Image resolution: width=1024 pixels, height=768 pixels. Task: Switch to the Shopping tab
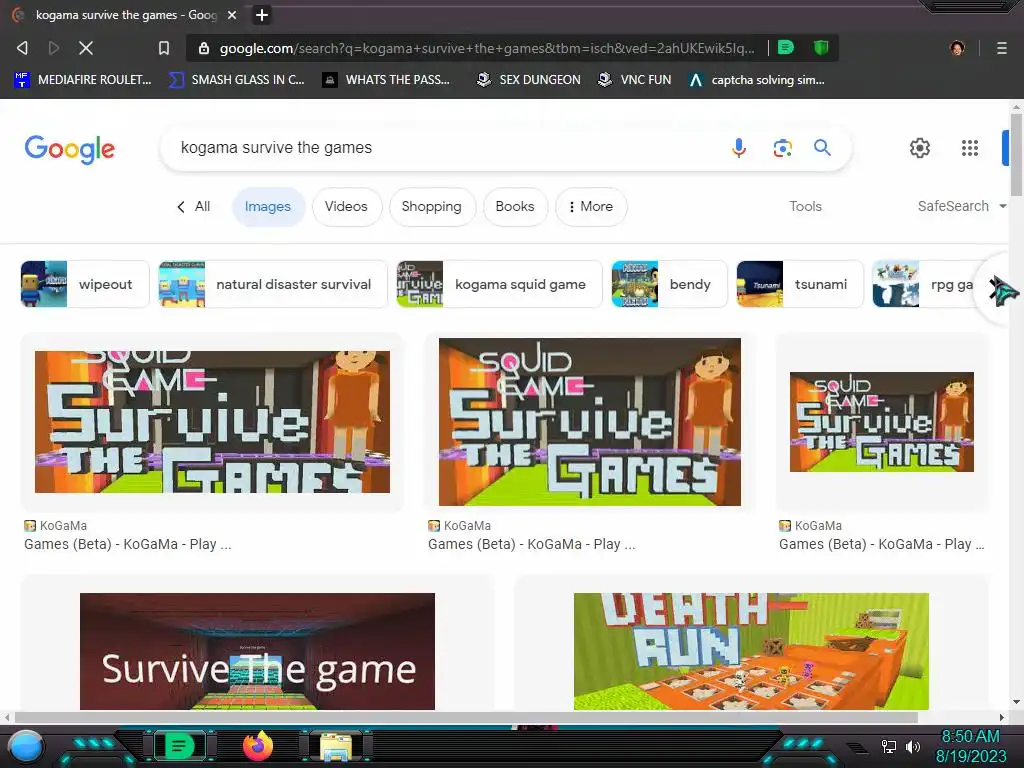click(432, 207)
